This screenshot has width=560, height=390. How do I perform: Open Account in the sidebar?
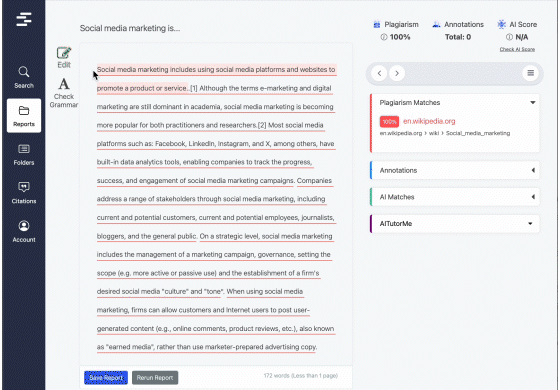(x=24, y=231)
